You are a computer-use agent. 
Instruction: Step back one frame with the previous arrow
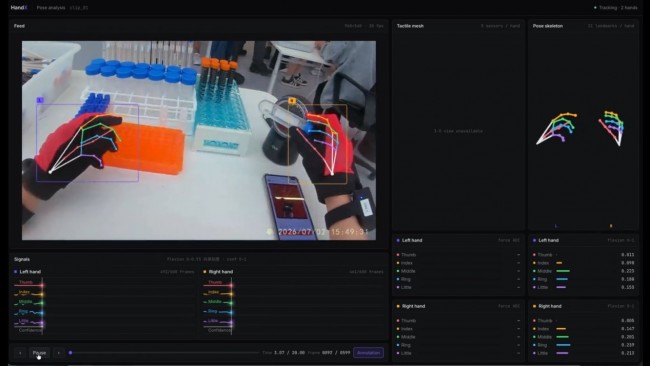(20, 353)
